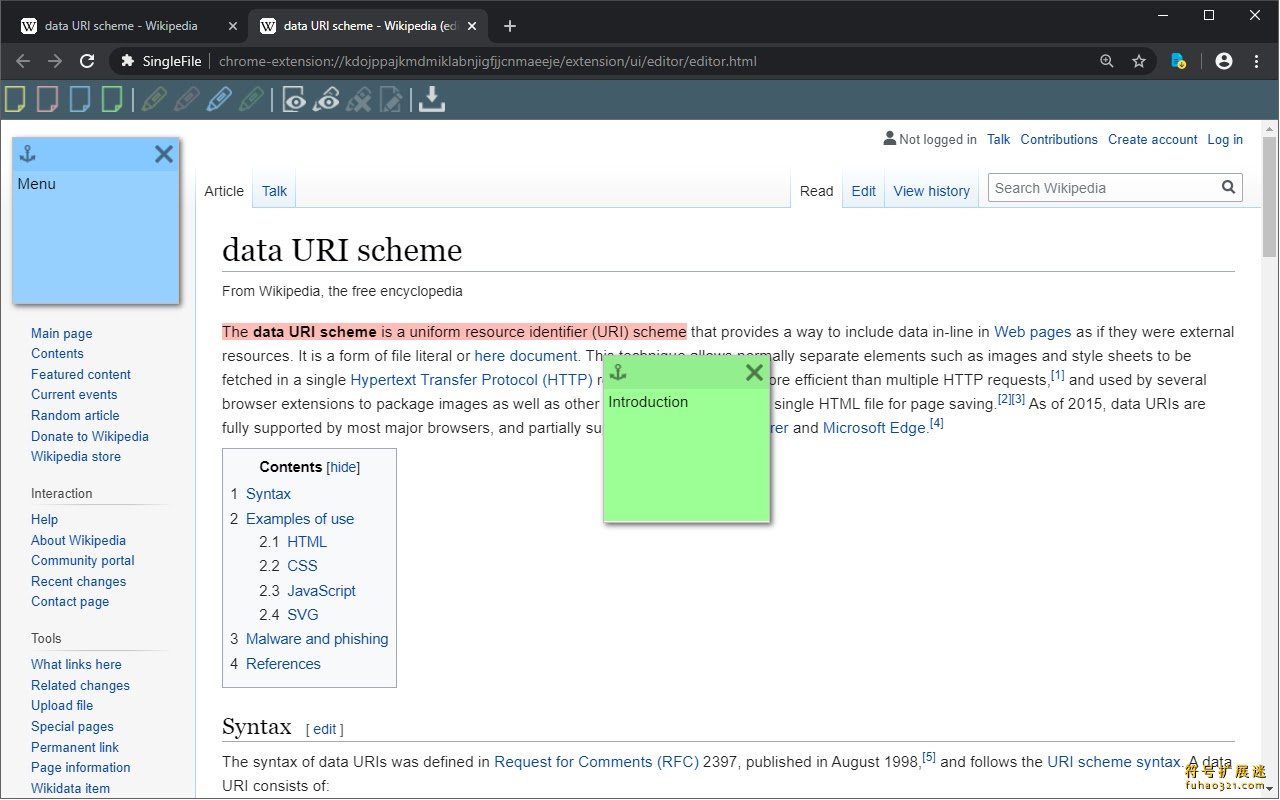
Task: Reload the page
Action: coord(87,61)
